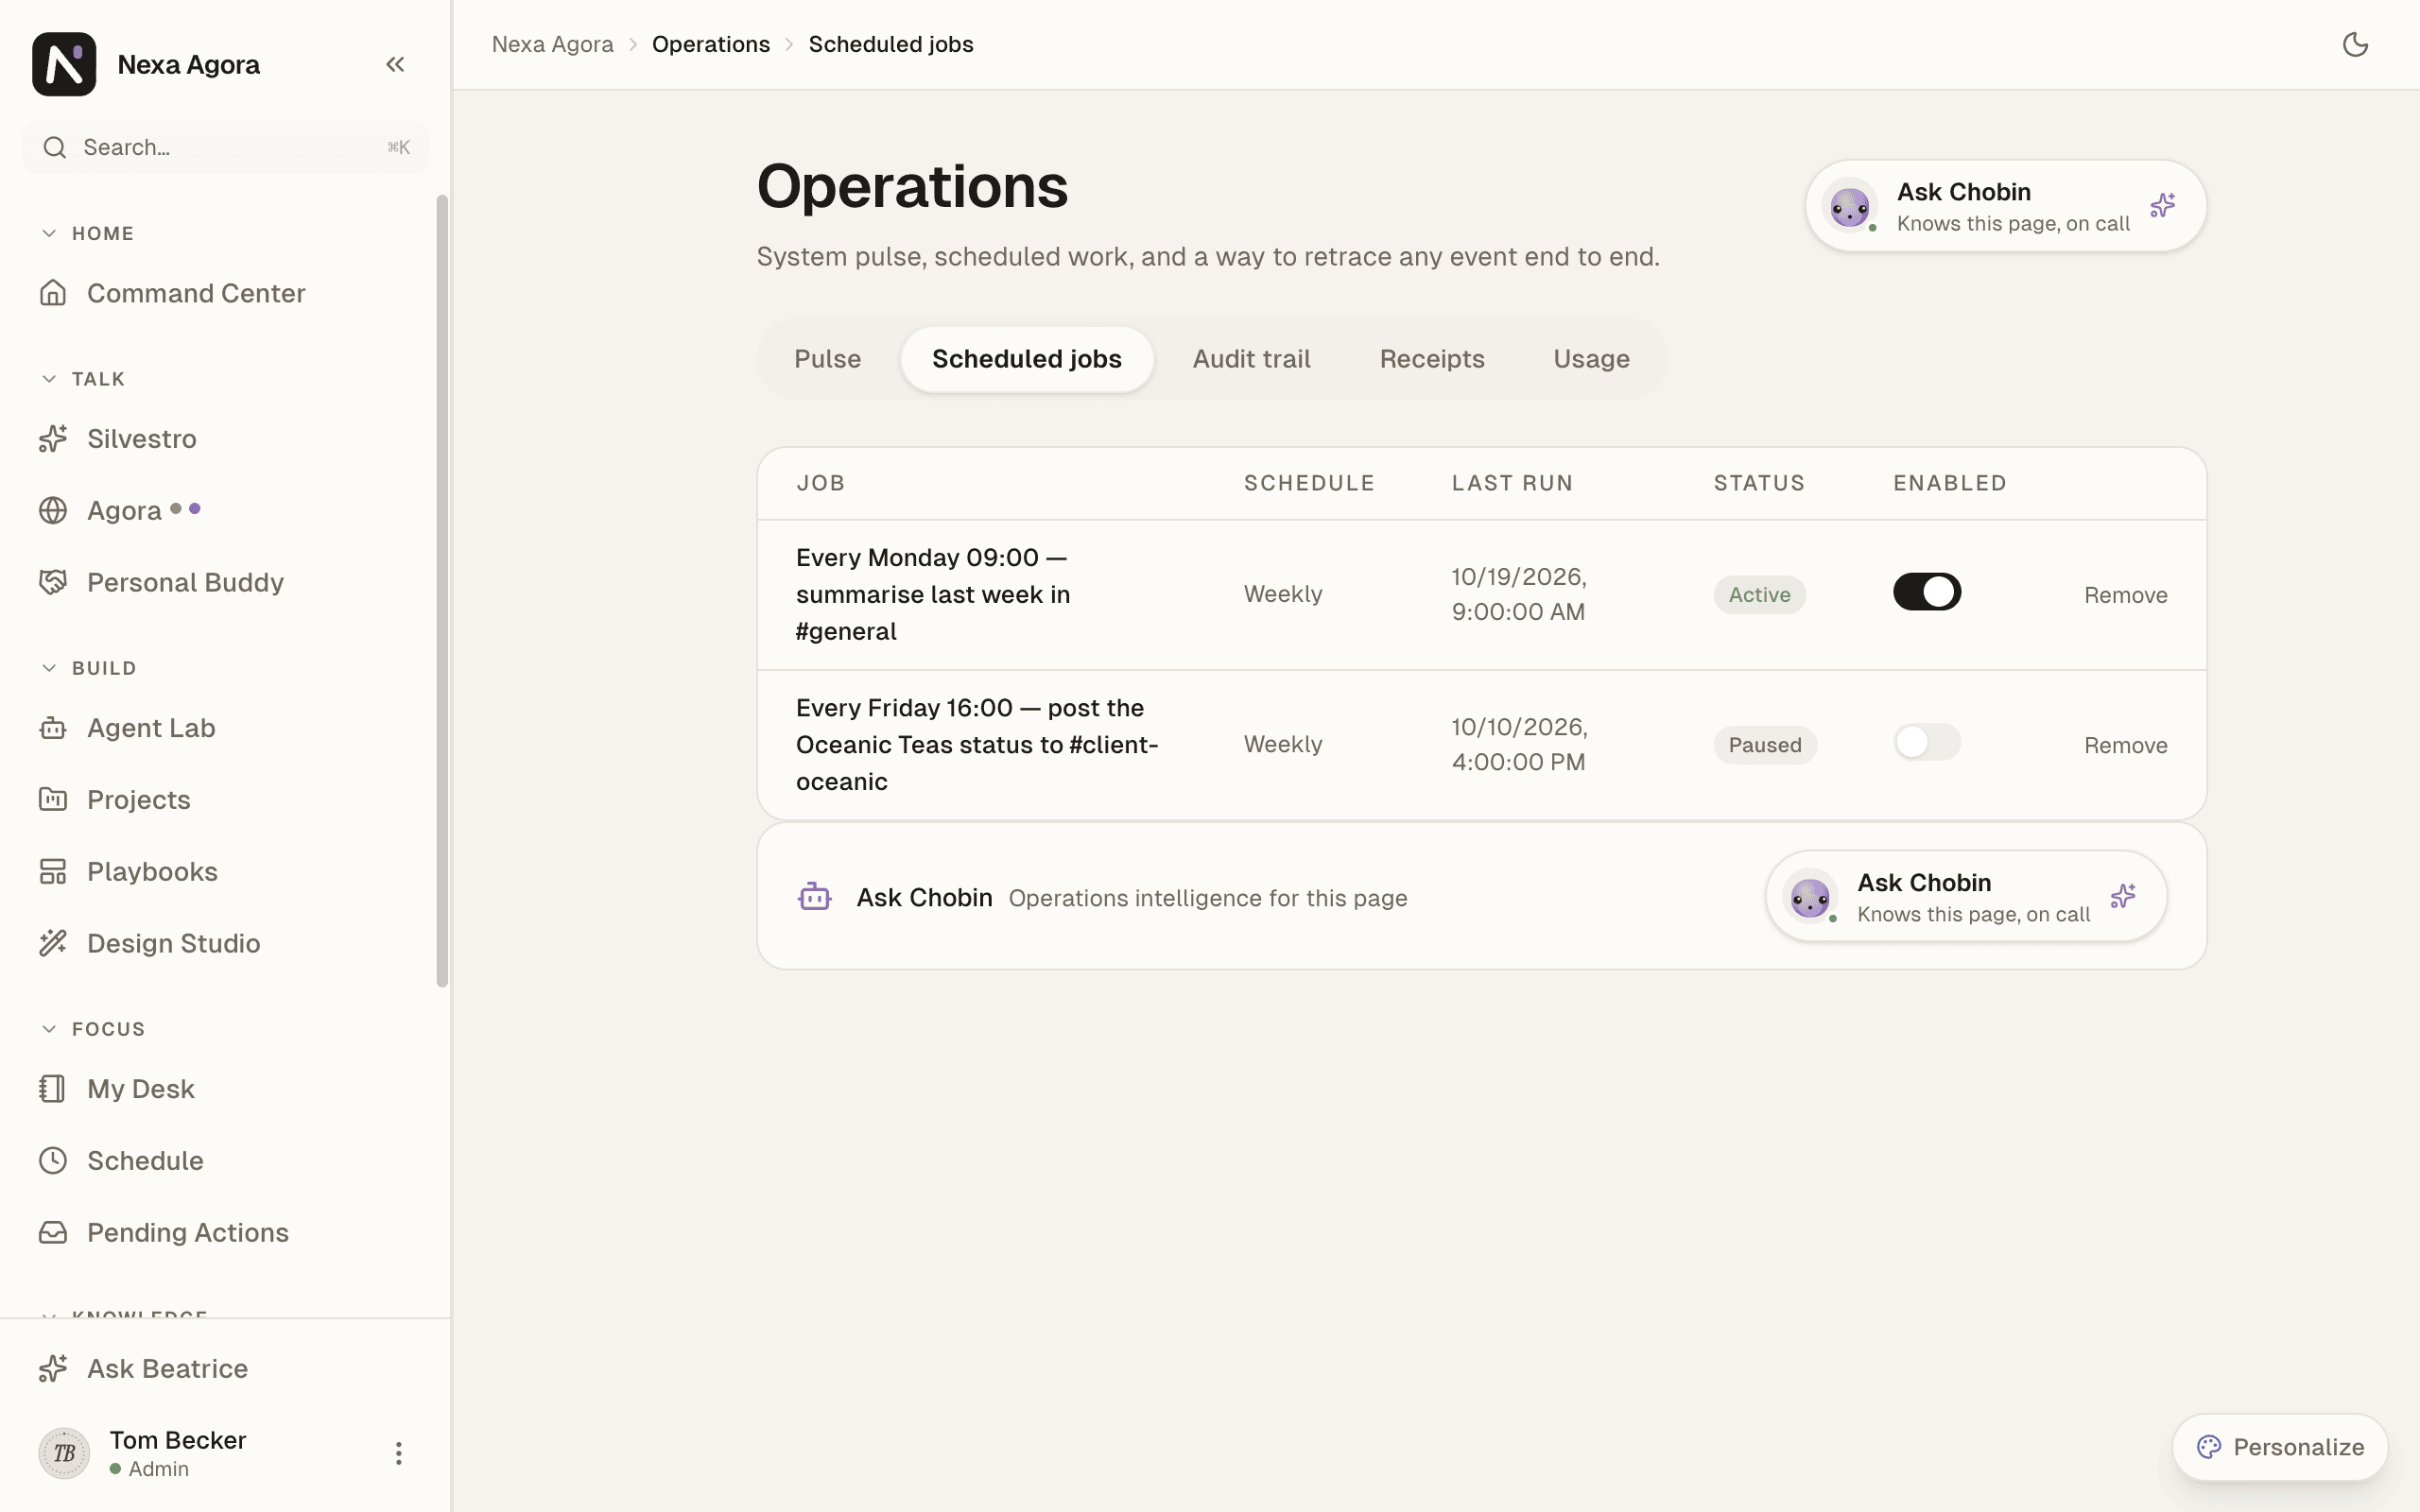The height and width of the screenshot is (1512, 2420).
Task: Disable the Monday summarise job toggle
Action: (1927, 592)
